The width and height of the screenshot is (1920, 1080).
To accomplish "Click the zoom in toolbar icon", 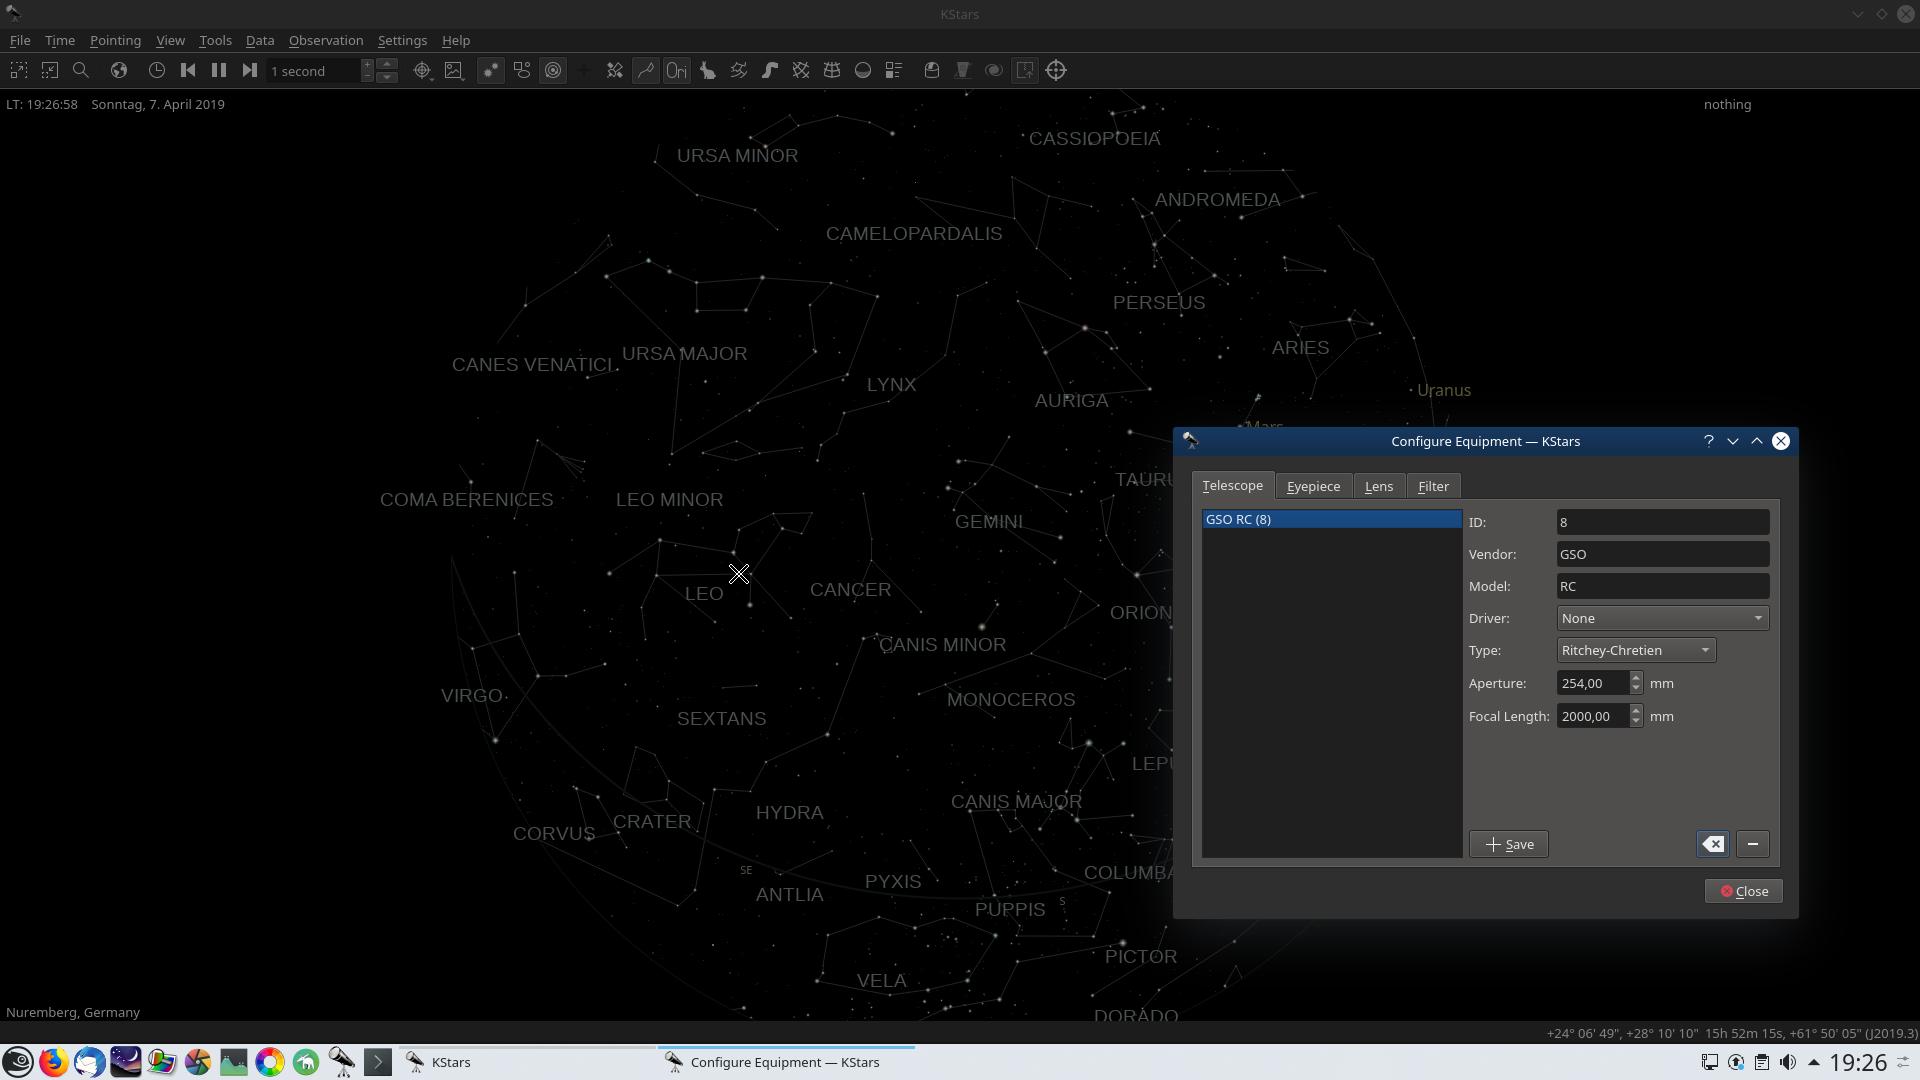I will coord(18,70).
